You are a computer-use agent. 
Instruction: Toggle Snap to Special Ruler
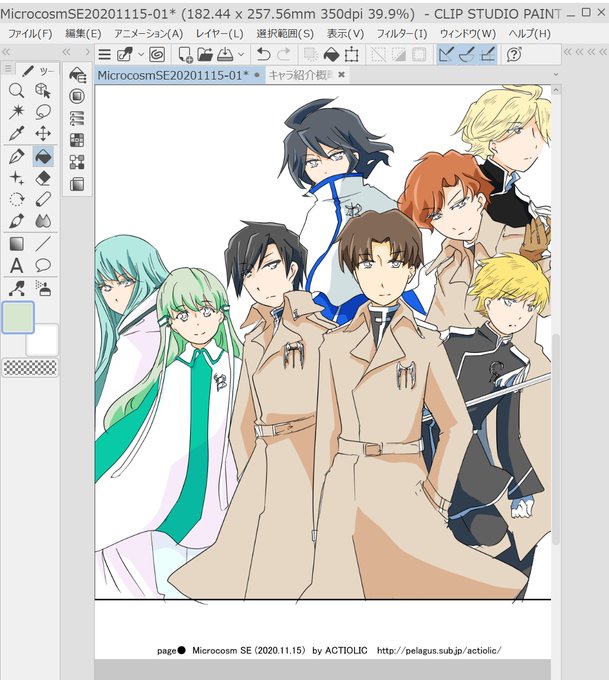click(467, 55)
